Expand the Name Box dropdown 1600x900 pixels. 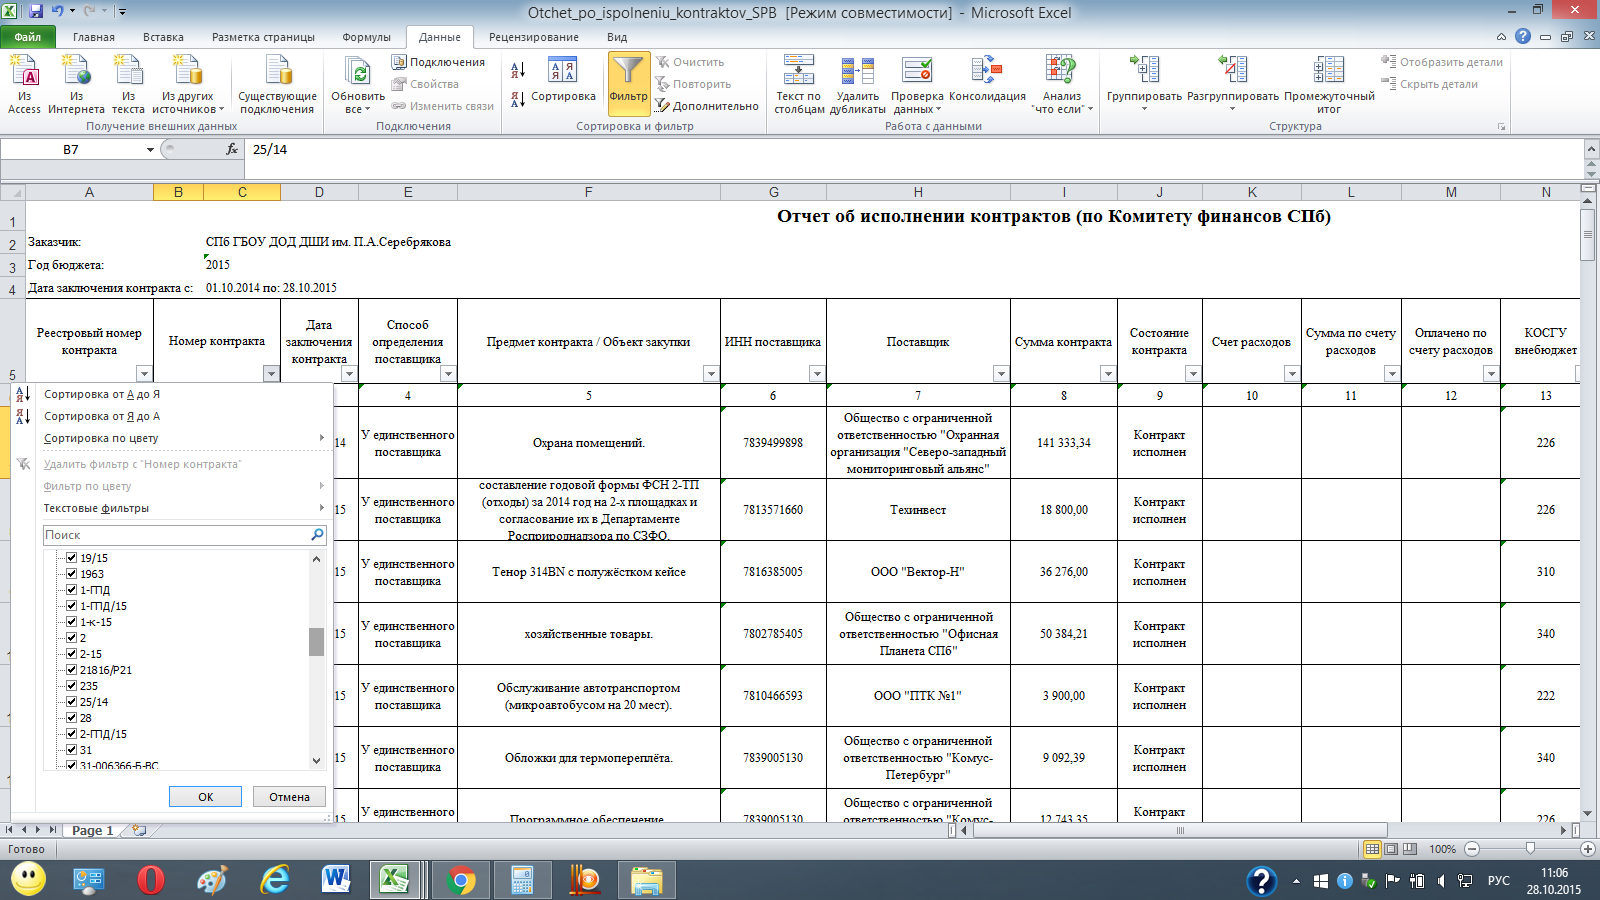(150, 149)
